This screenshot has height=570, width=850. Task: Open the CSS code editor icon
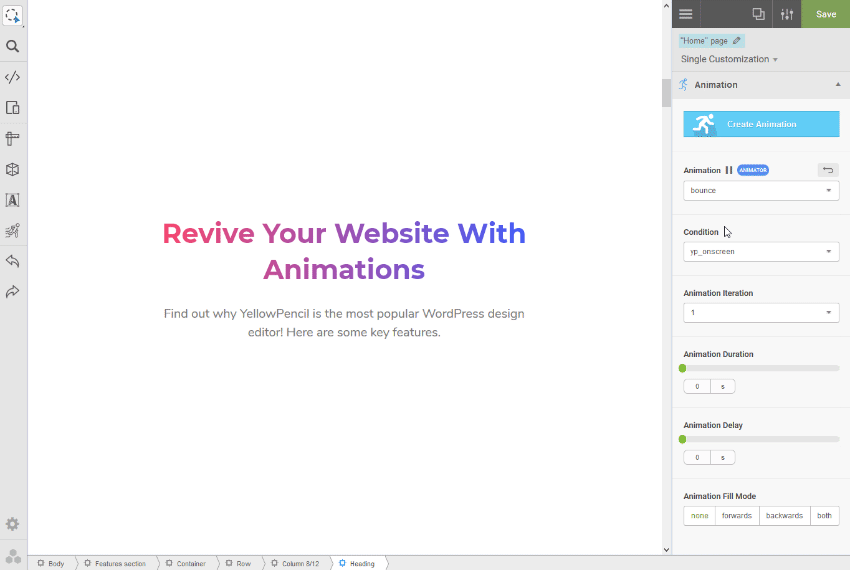(x=12, y=77)
